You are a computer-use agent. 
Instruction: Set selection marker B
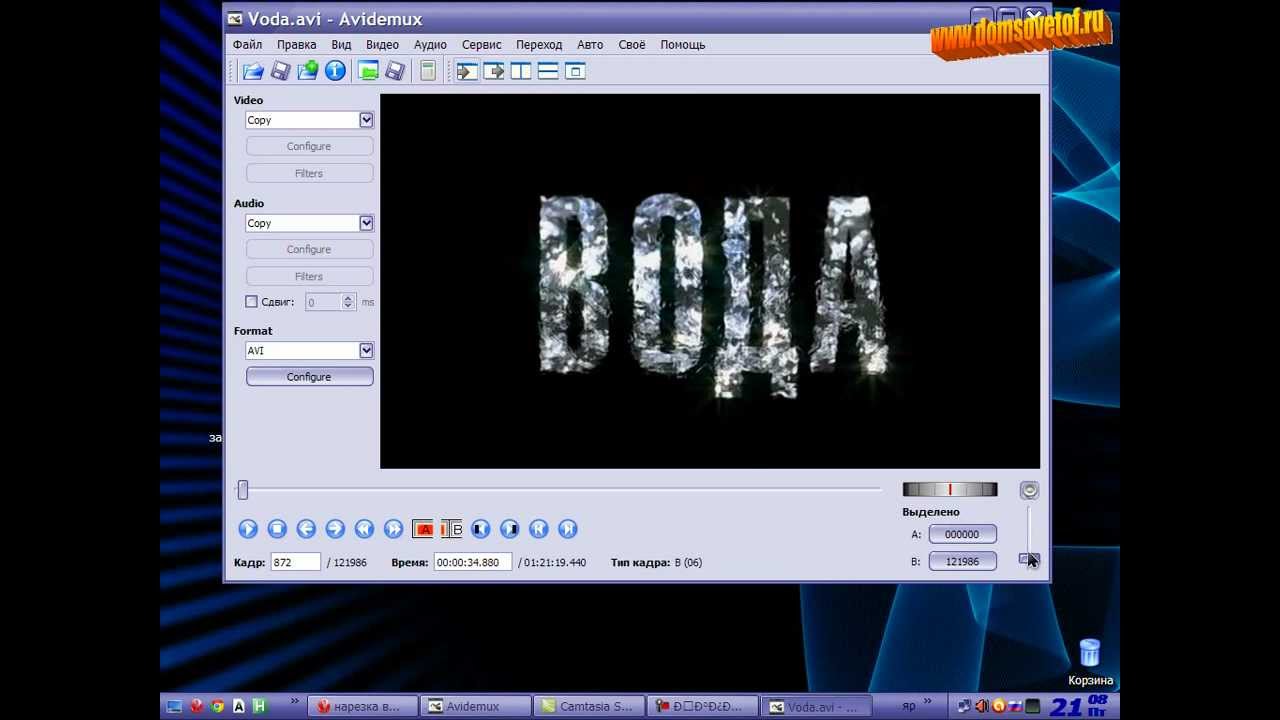click(452, 529)
